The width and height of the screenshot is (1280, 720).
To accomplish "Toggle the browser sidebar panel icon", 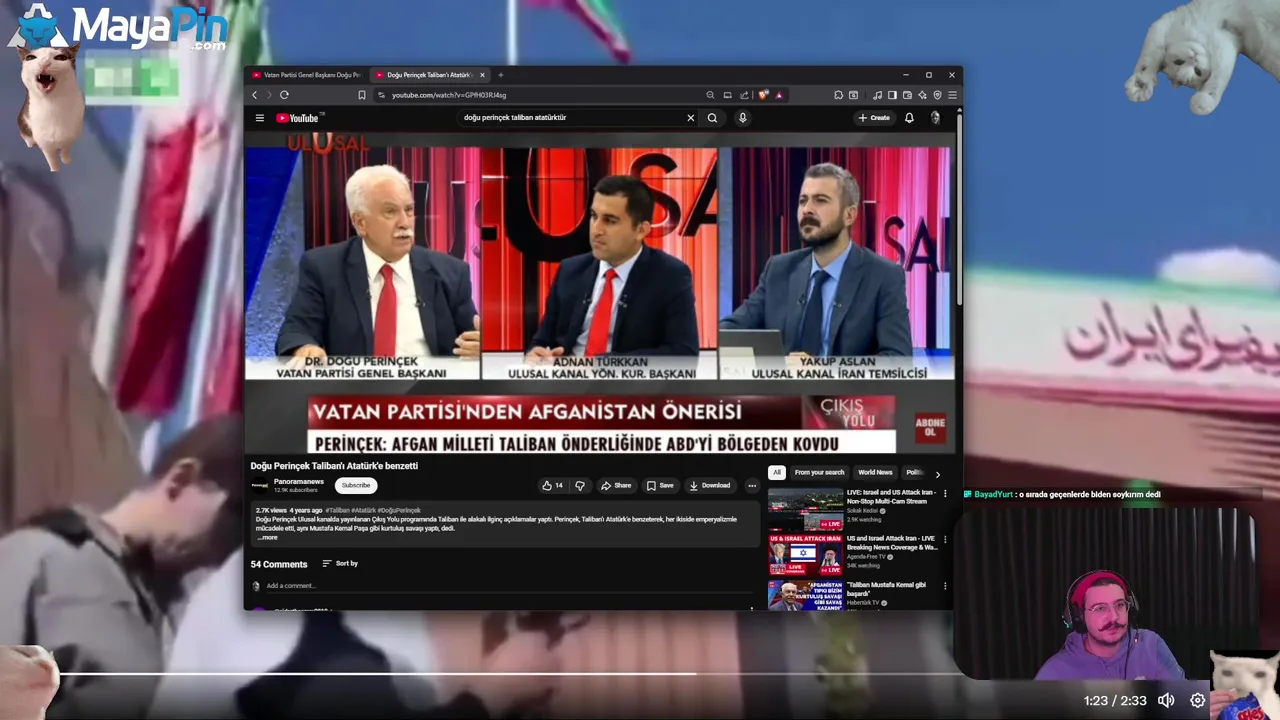I will click(892, 95).
